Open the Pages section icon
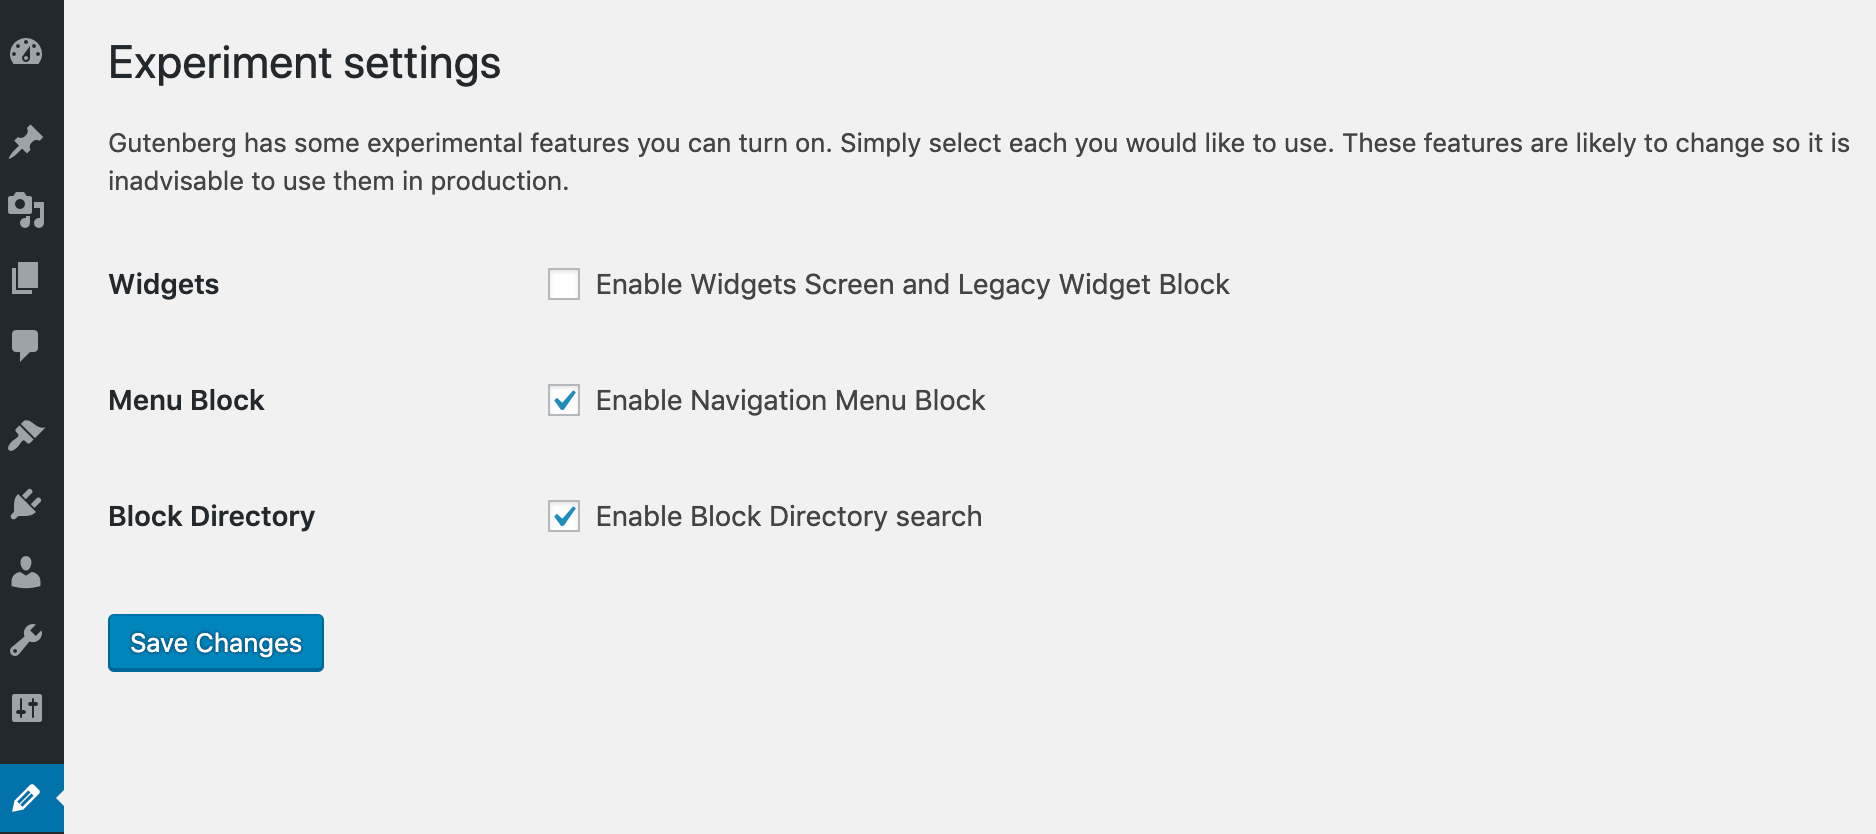The height and width of the screenshot is (834, 1876). point(26,277)
